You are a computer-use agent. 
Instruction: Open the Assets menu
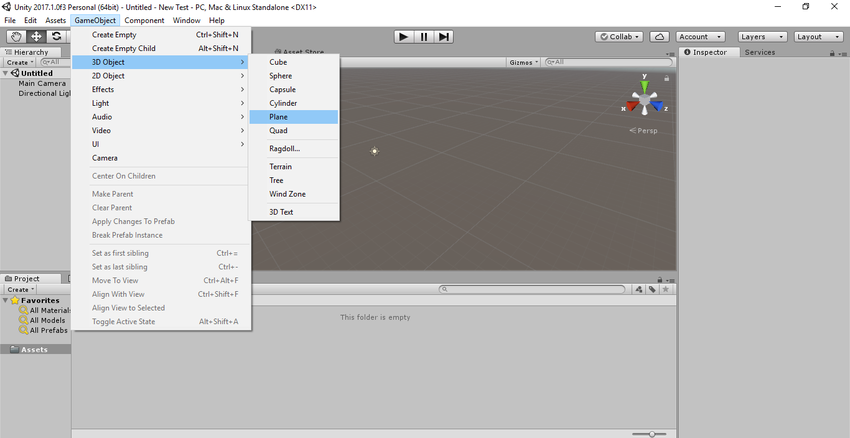[55, 20]
